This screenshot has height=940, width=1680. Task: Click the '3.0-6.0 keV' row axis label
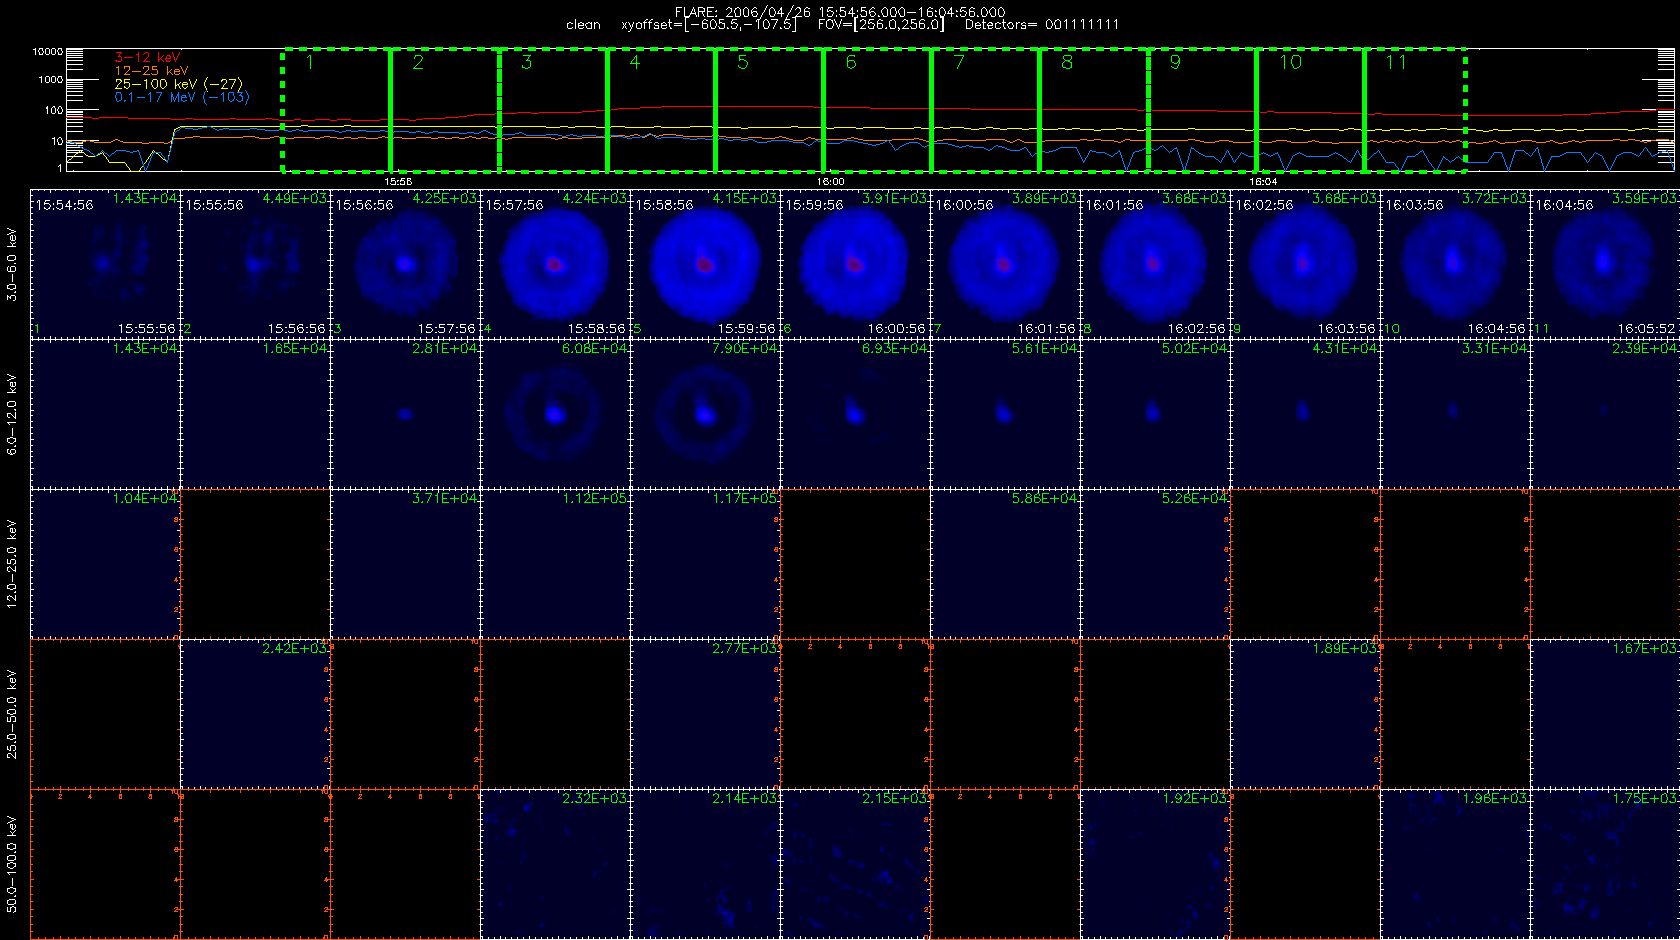tap(12, 264)
